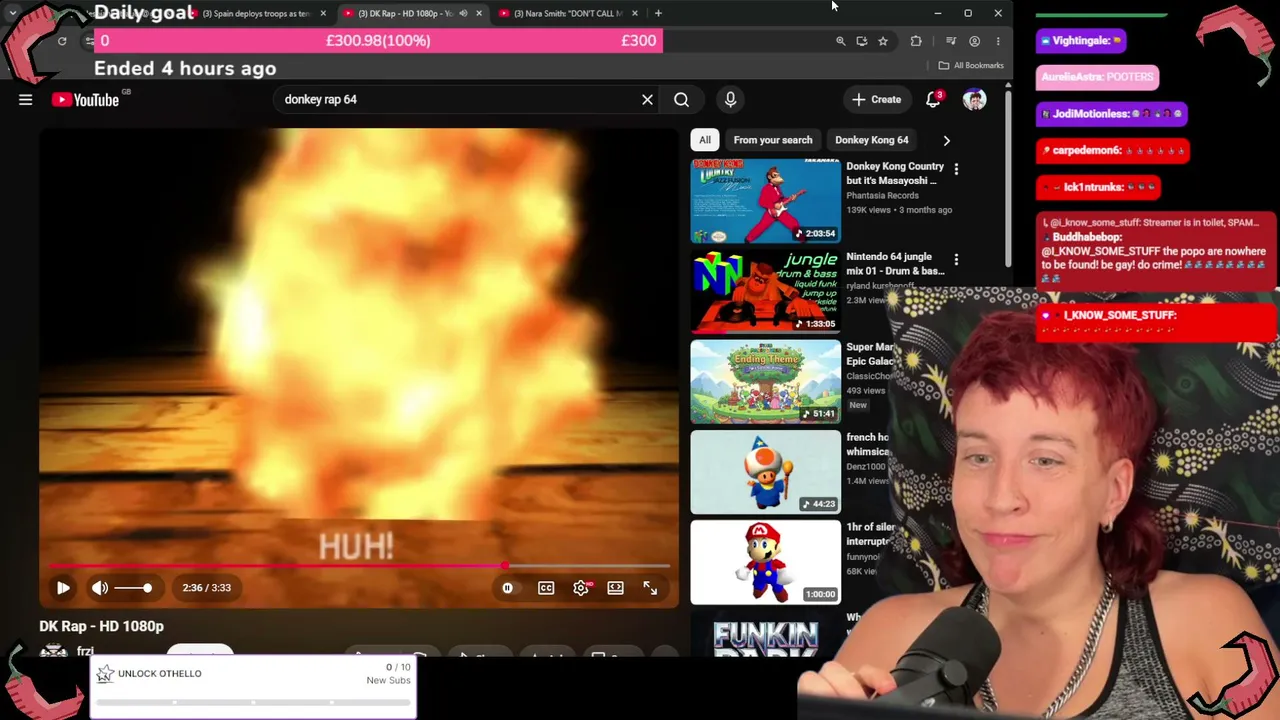This screenshot has width=1280, height=720.
Task: Play the paused DK Rap video
Action: pos(63,588)
